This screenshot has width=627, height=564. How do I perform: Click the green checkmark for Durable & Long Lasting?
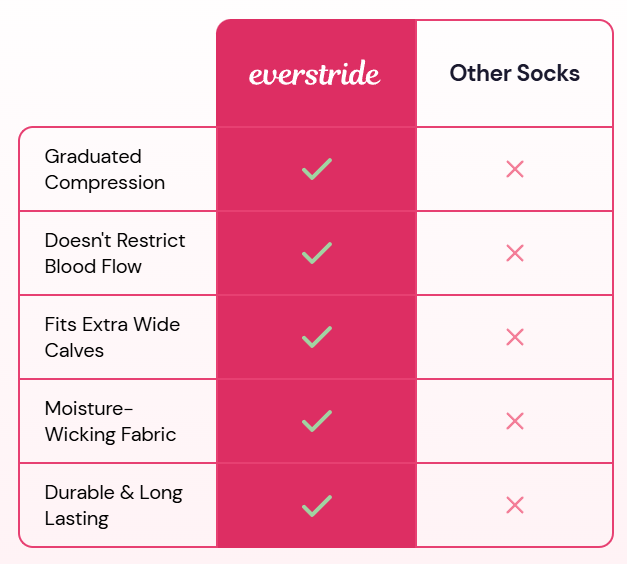click(317, 506)
